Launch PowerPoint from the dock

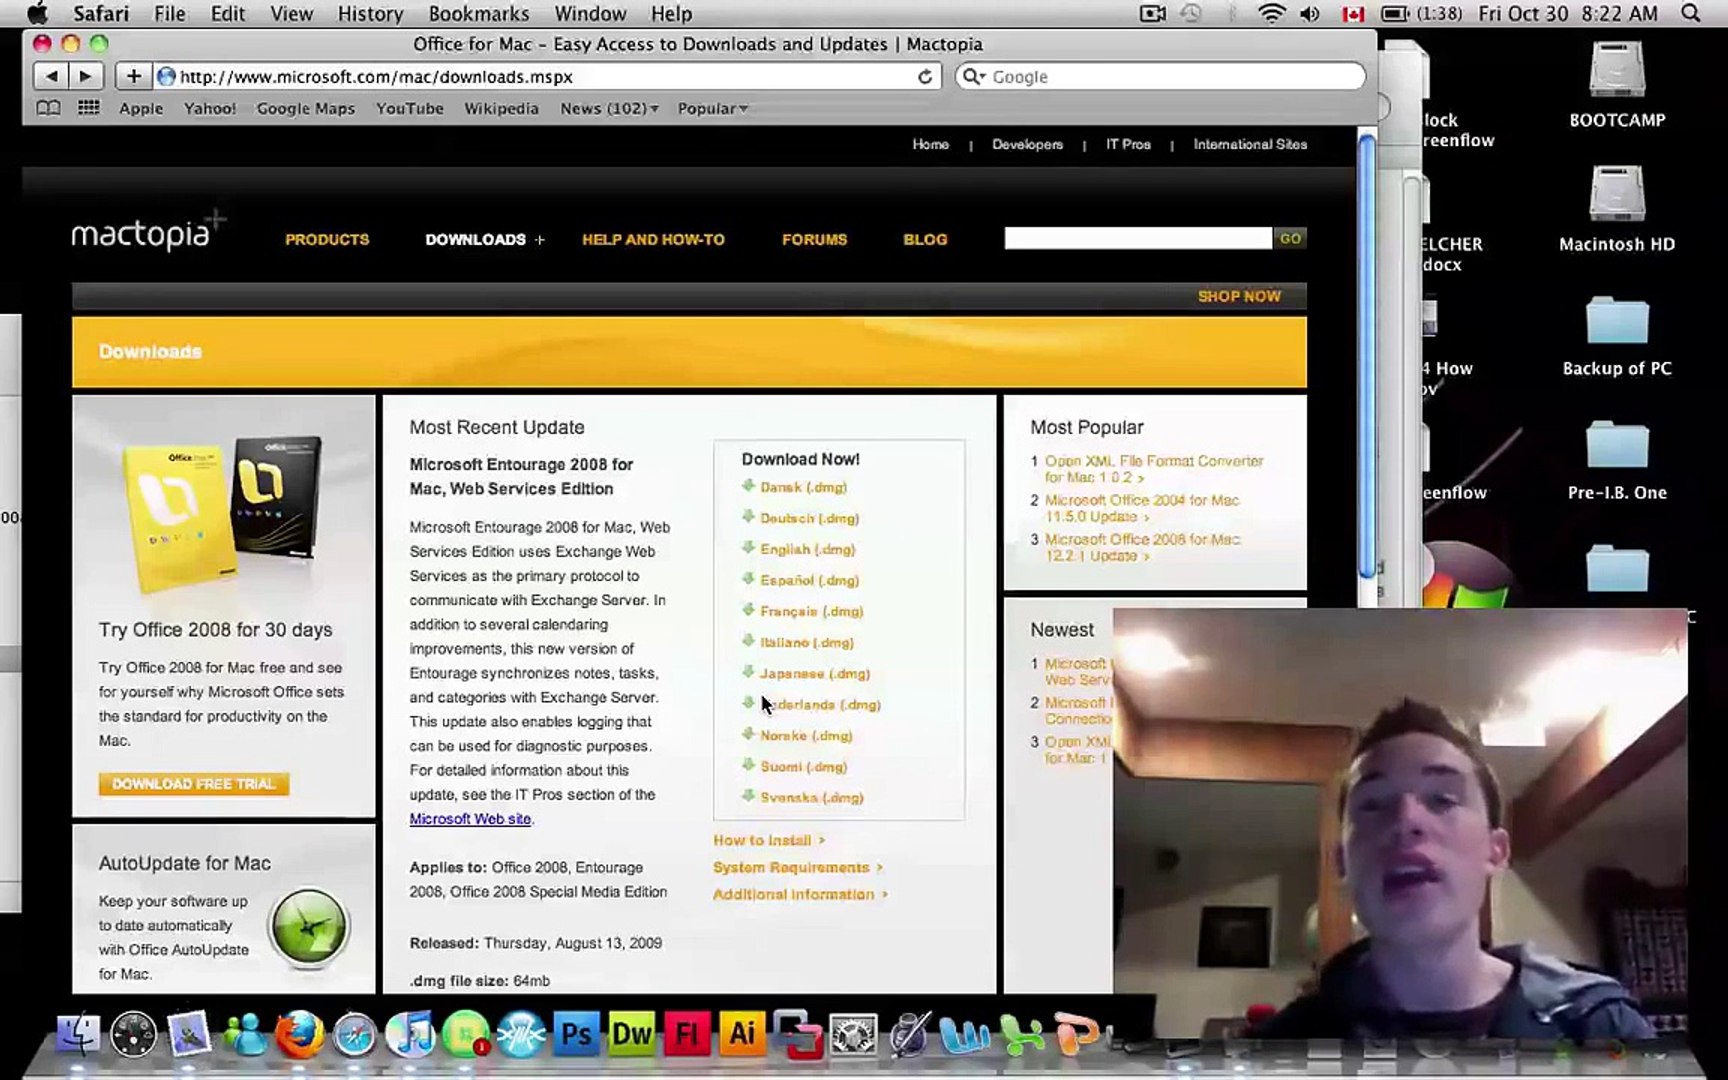point(1076,1035)
